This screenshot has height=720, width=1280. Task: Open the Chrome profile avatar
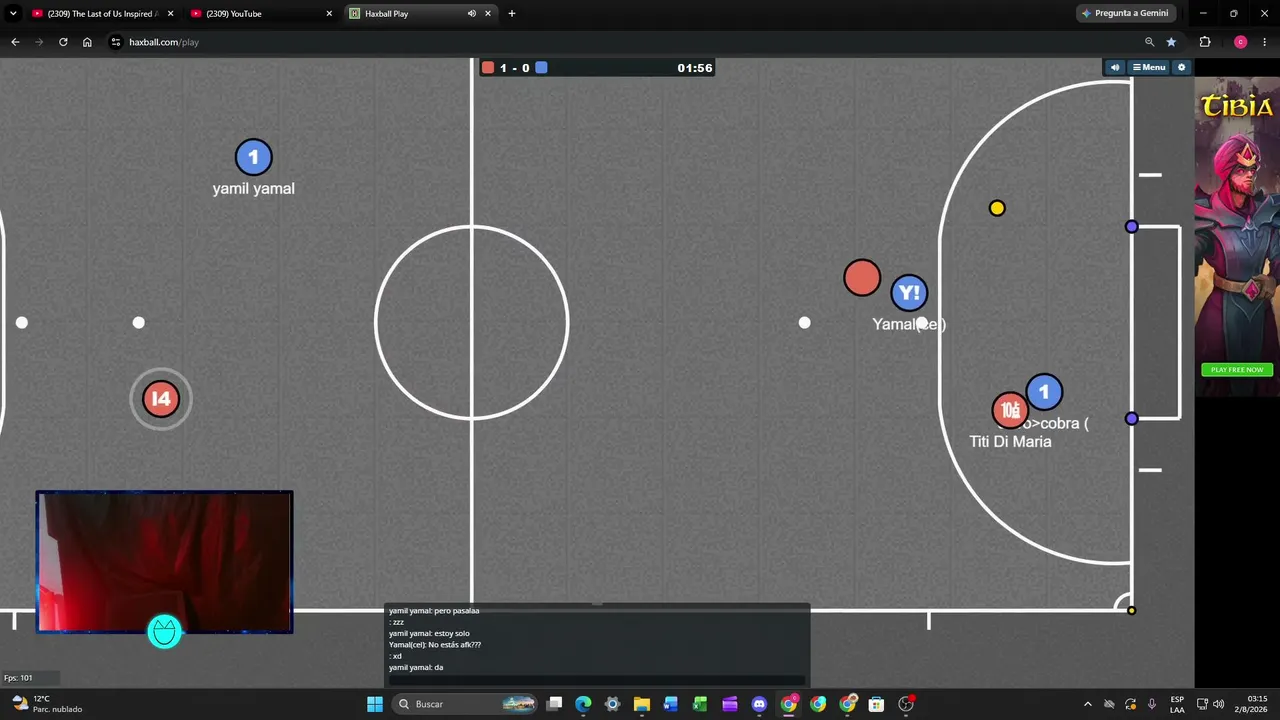coord(1240,42)
